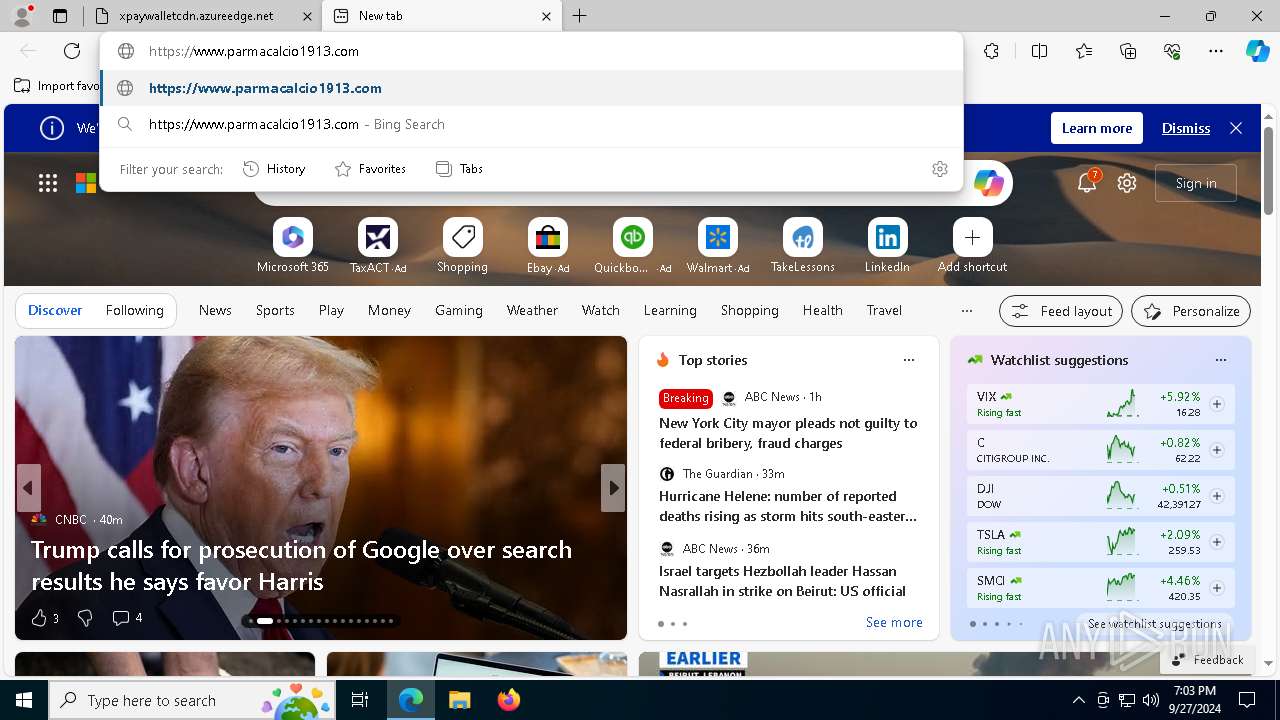Go to previous carousel slide arrow

(x=28, y=488)
